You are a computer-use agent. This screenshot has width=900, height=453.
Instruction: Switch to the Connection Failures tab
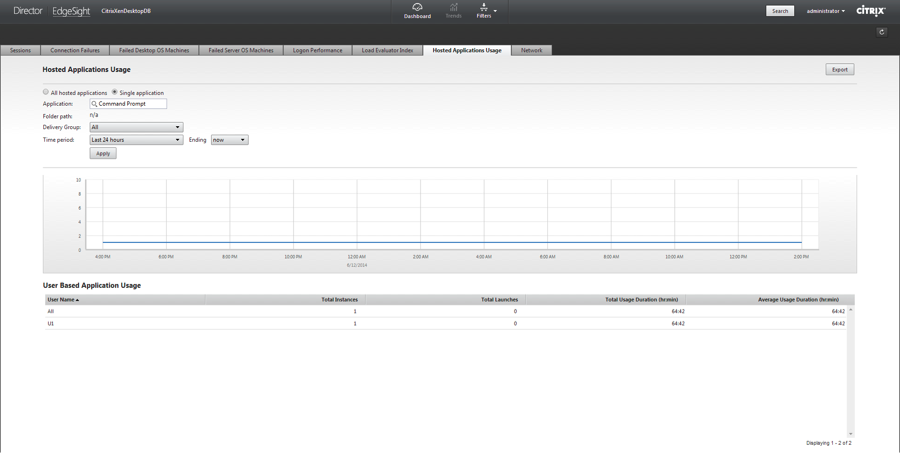[75, 50]
